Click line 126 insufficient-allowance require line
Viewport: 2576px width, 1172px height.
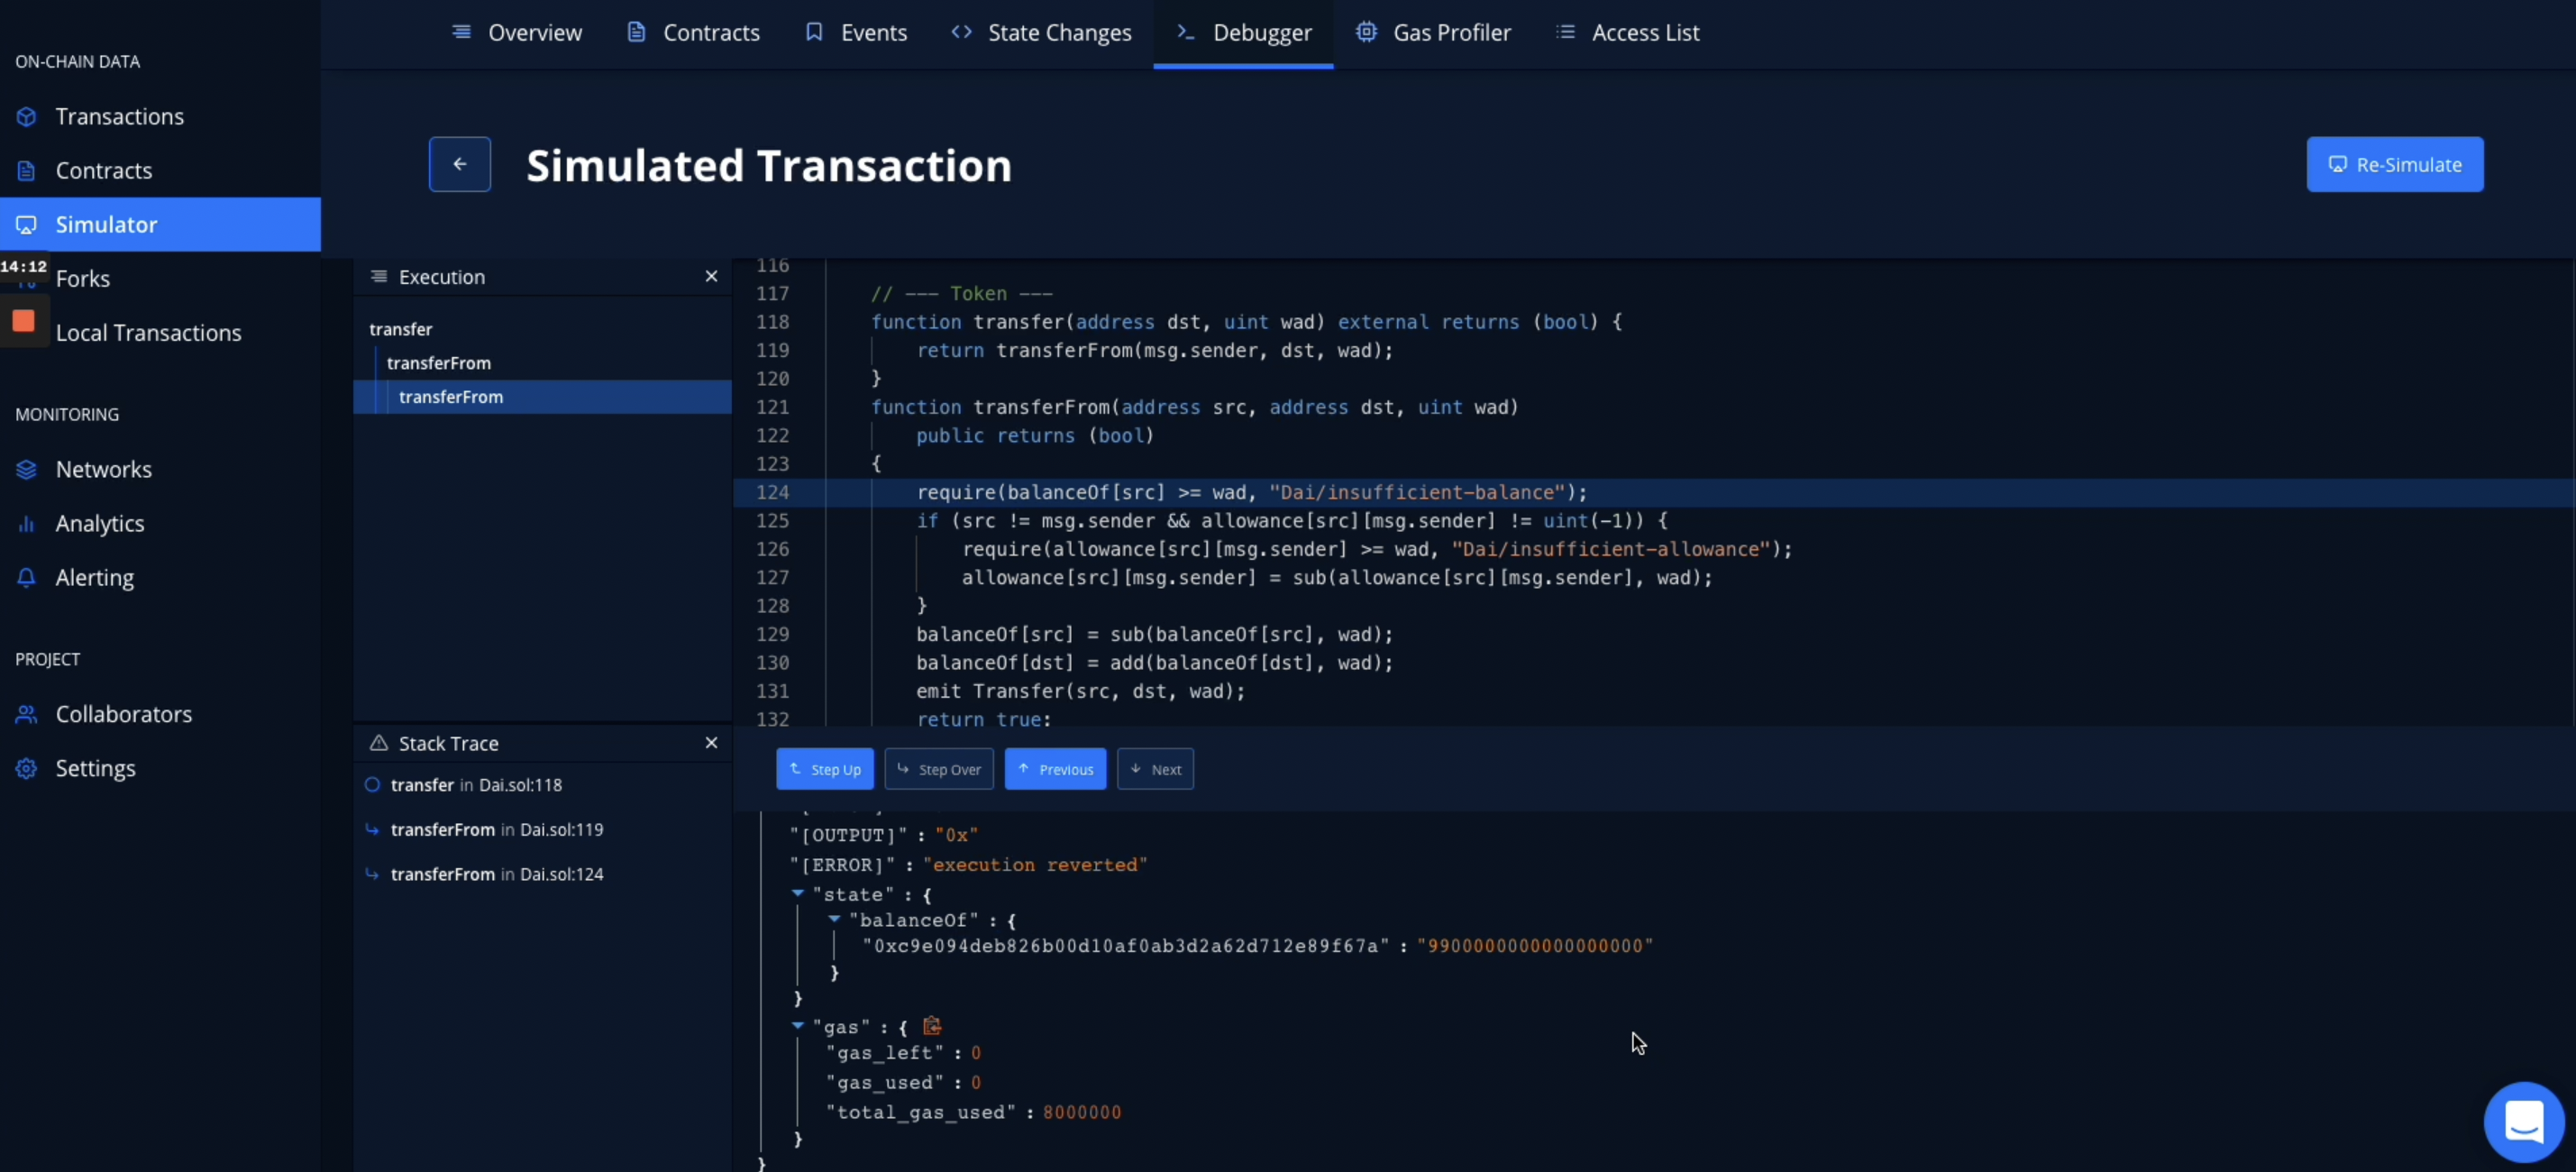1377,549
